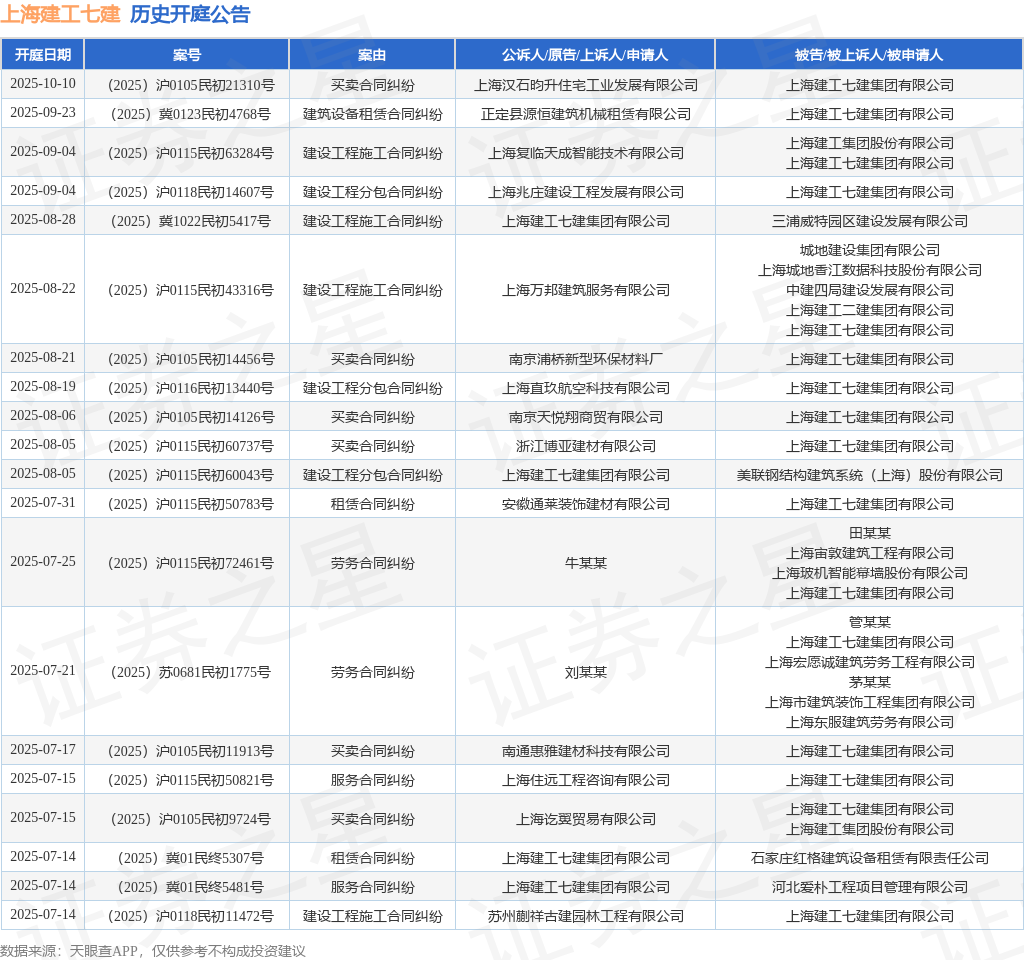Click defendant 城地建设集团有限公司
This screenshot has height=960, width=1024.
tap(869, 250)
